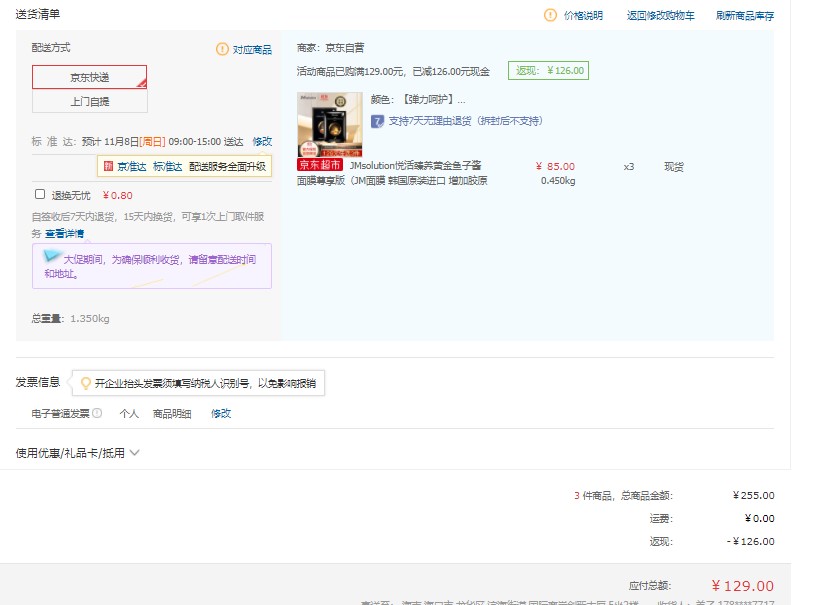Enable the 退换无忧 checkbox
Viewport: 839px width, 605px height.
pyautogui.click(x=40, y=194)
